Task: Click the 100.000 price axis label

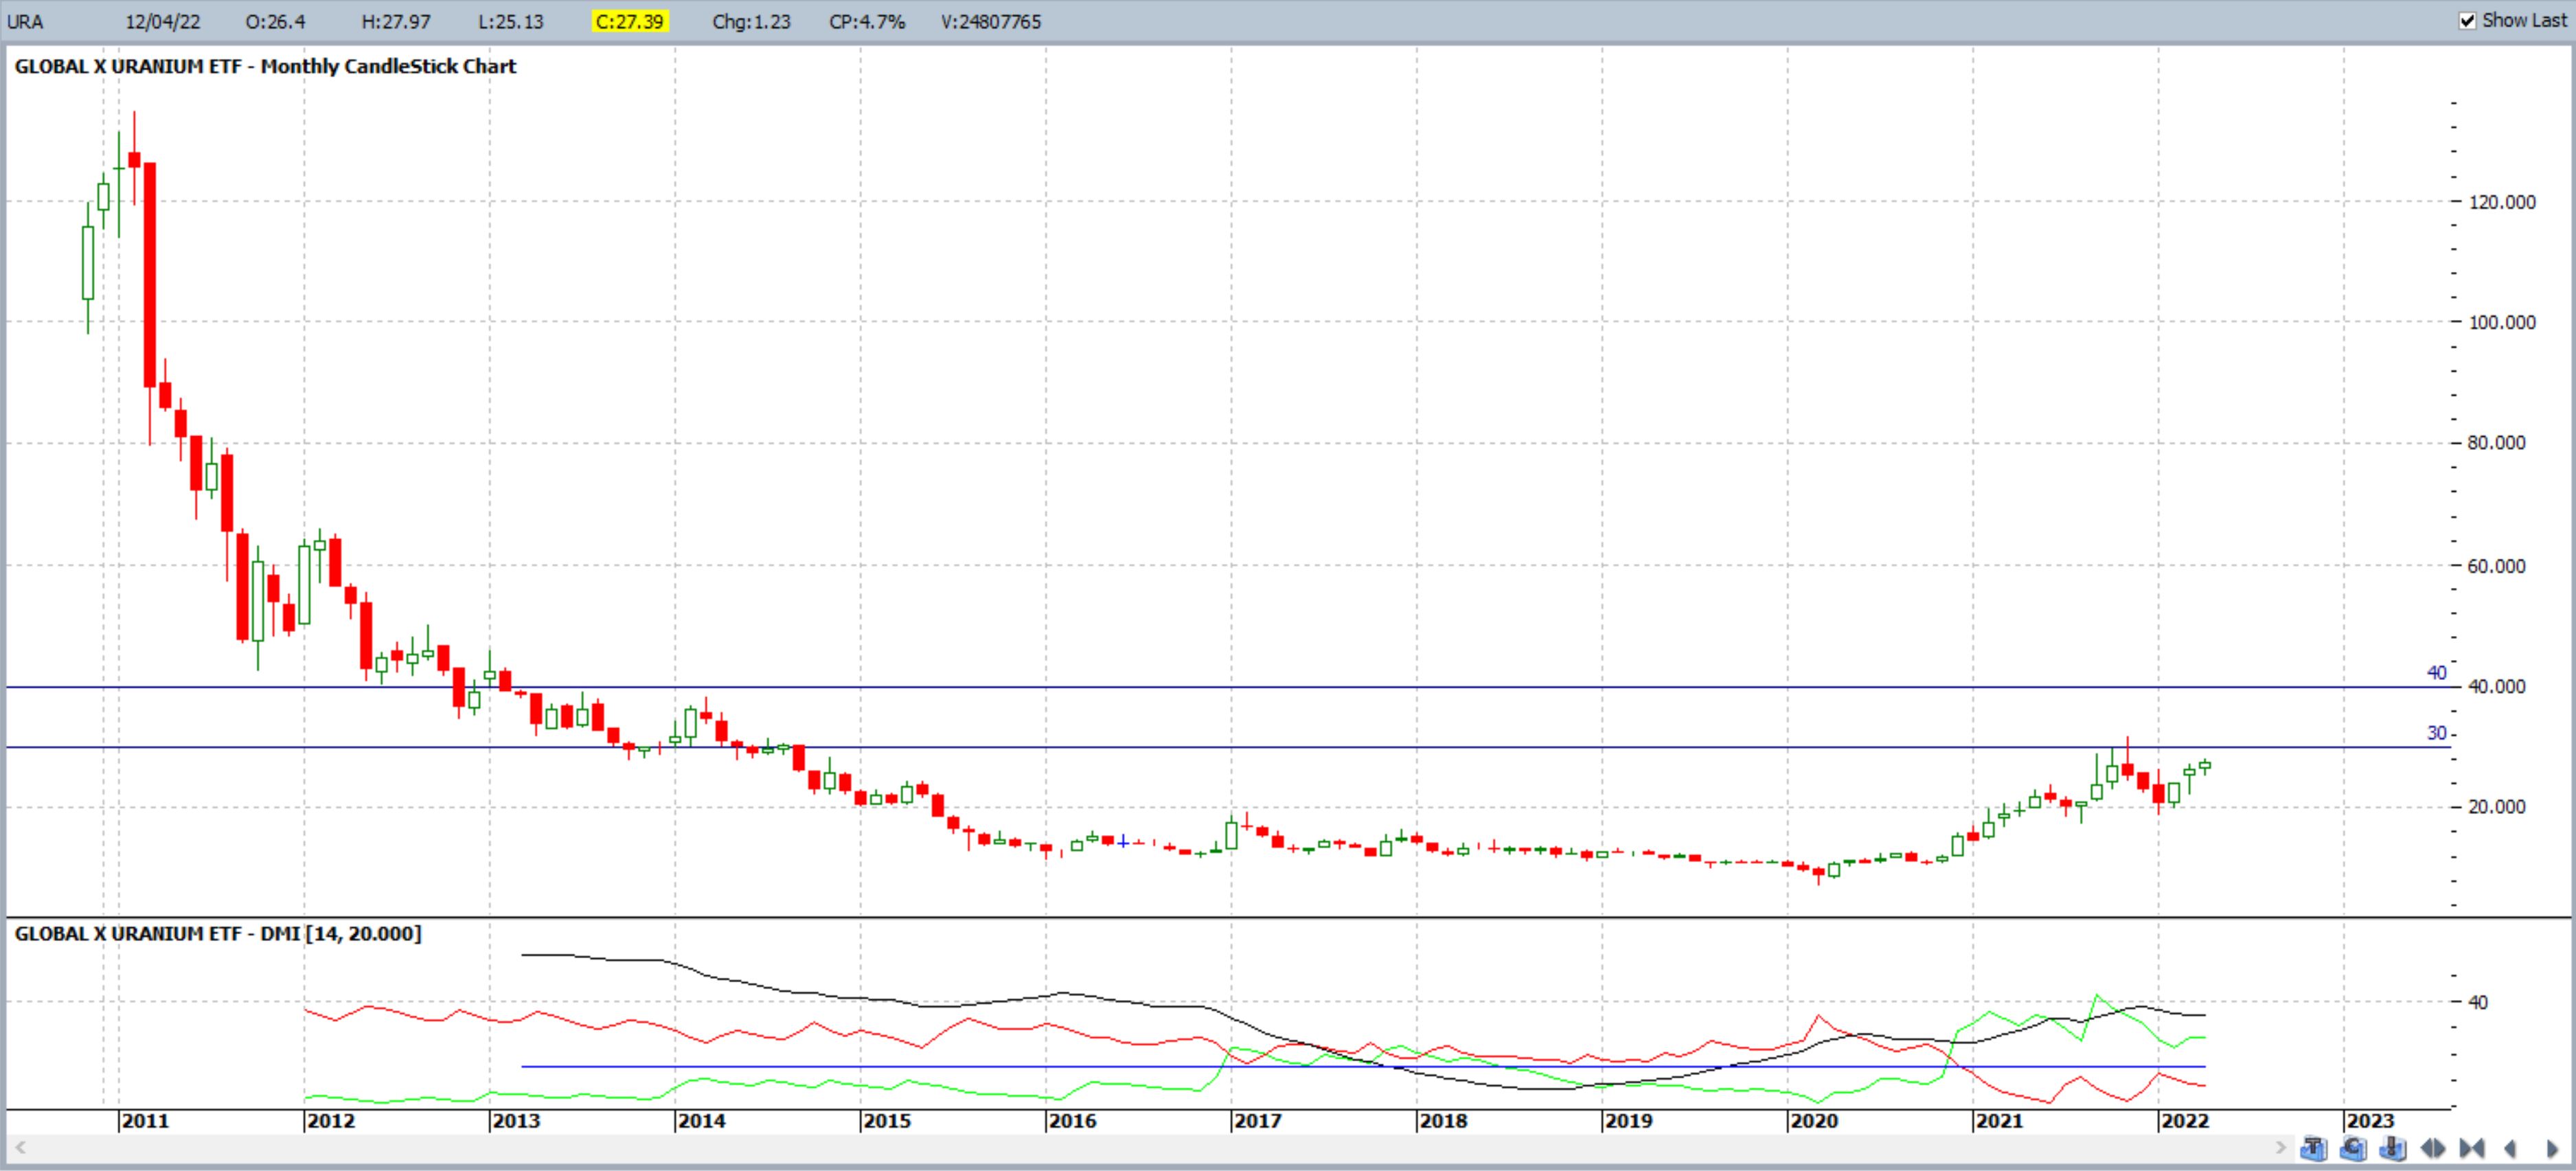Action: 2502,322
